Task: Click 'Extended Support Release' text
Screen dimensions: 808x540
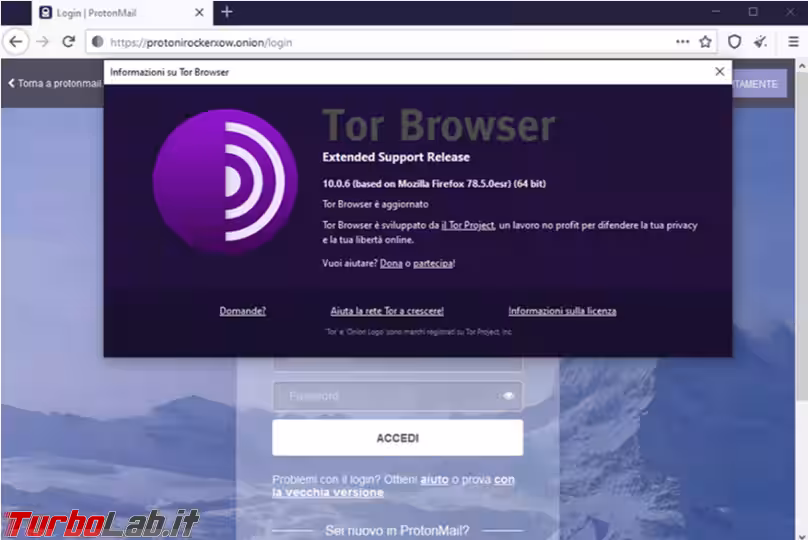Action: click(x=396, y=157)
